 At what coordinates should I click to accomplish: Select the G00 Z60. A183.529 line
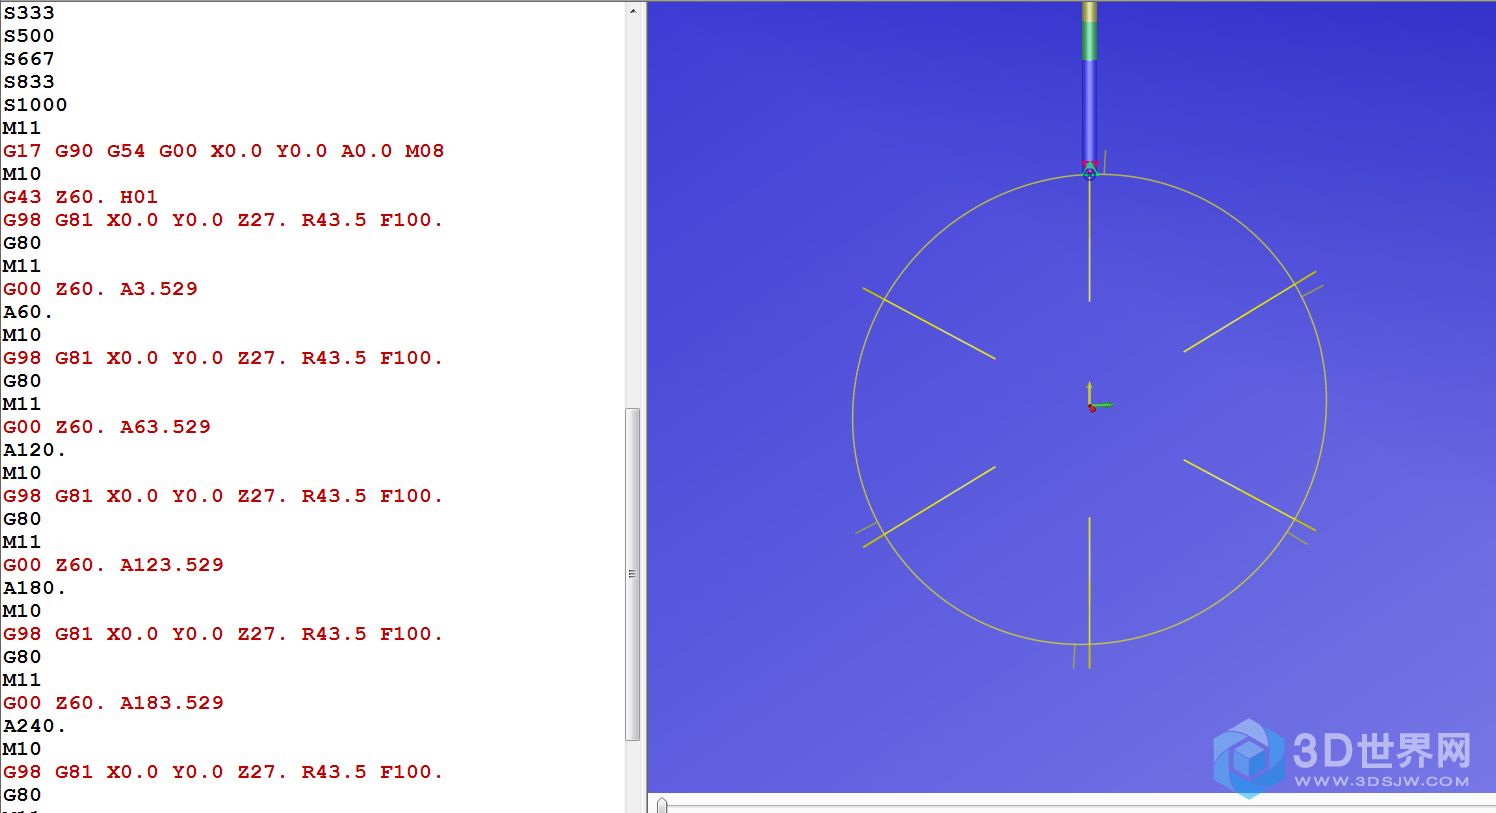[113, 703]
